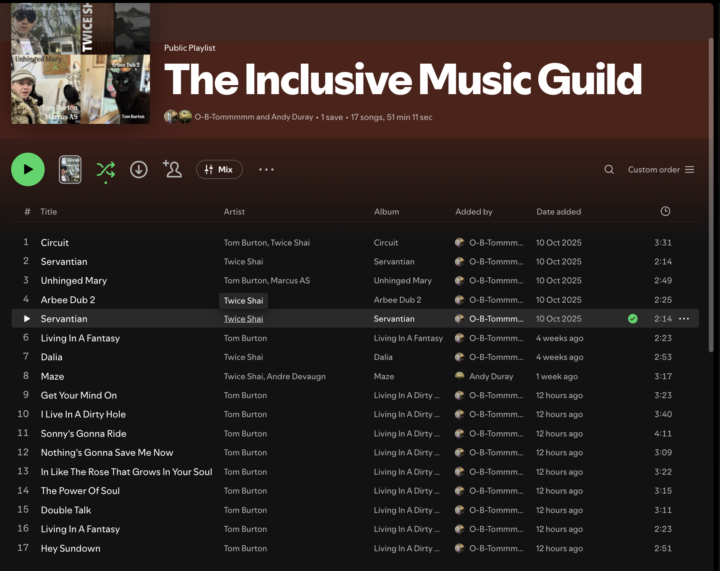Open Living In A Fantasy album on row 6

pos(408,338)
